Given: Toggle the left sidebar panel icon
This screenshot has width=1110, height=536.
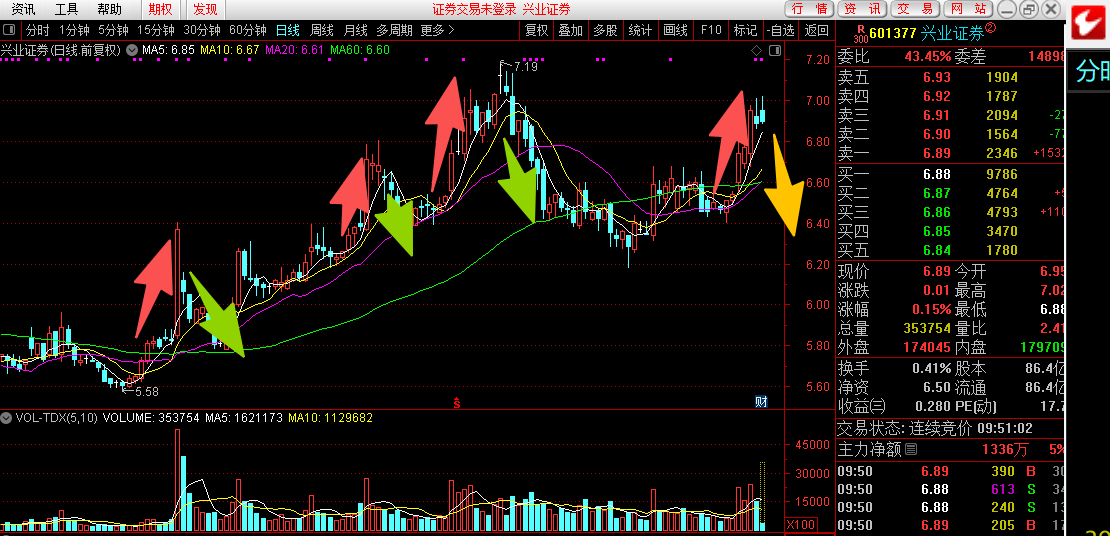Looking at the screenshot, I should (x=9, y=30).
